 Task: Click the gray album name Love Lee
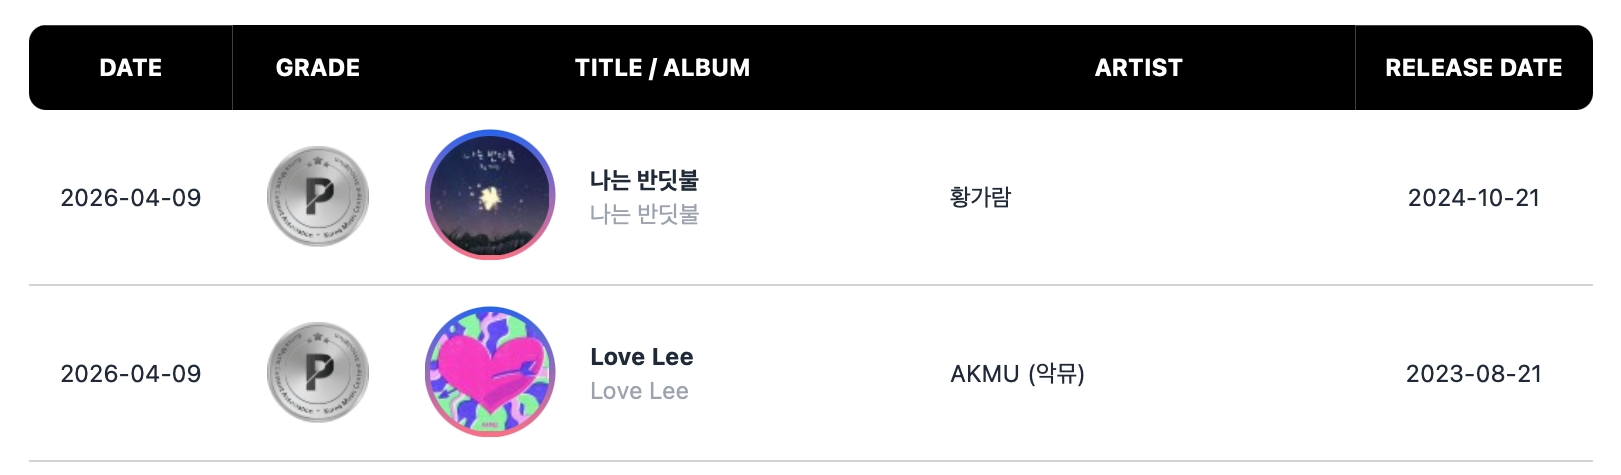(x=639, y=391)
